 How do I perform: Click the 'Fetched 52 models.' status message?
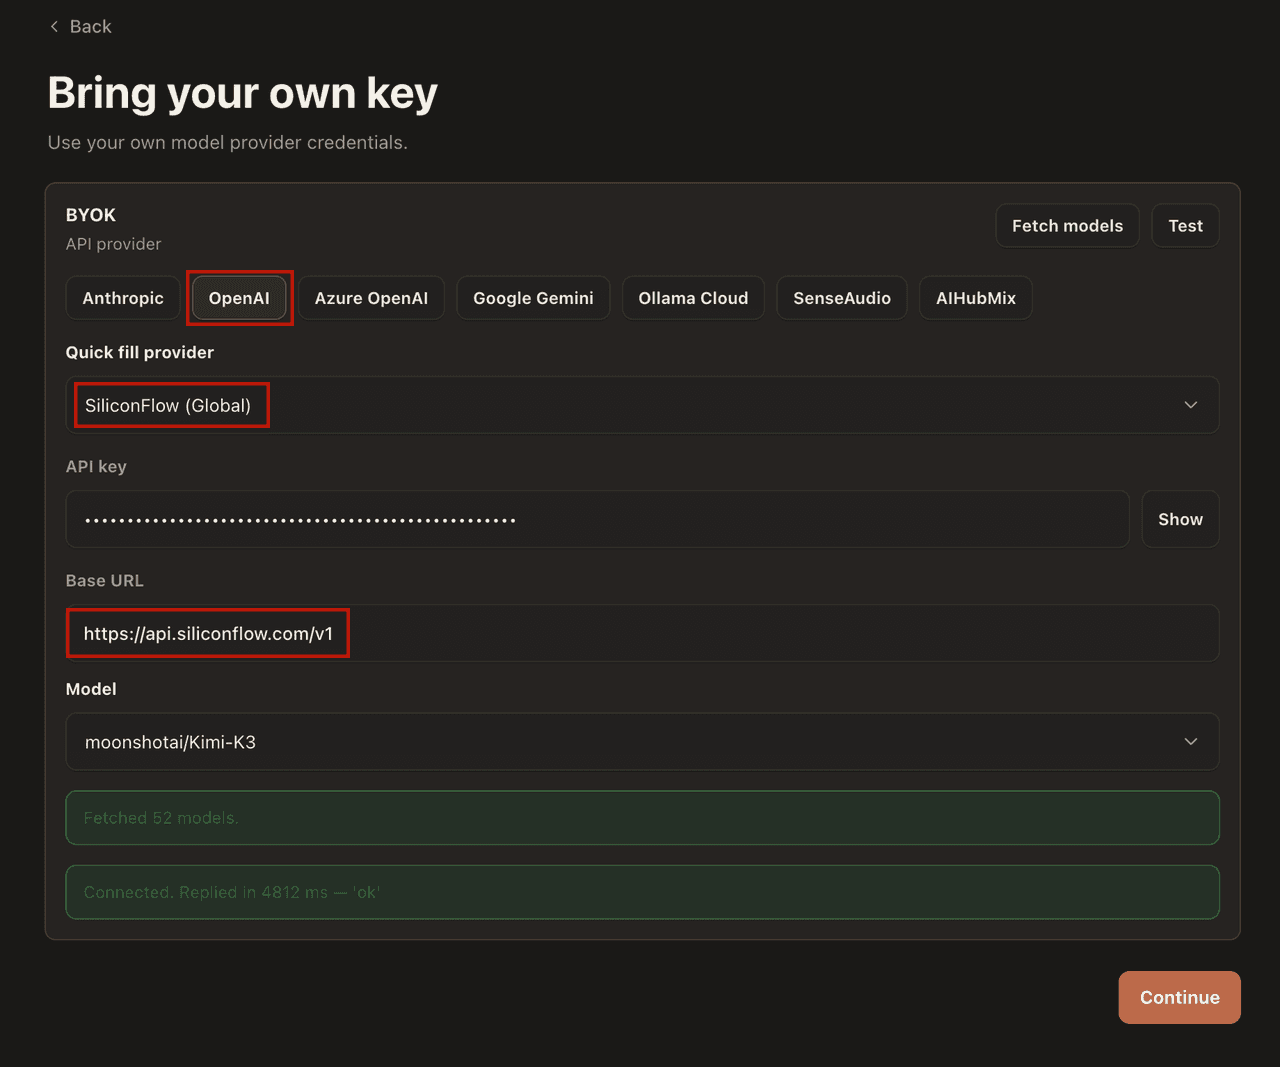642,818
